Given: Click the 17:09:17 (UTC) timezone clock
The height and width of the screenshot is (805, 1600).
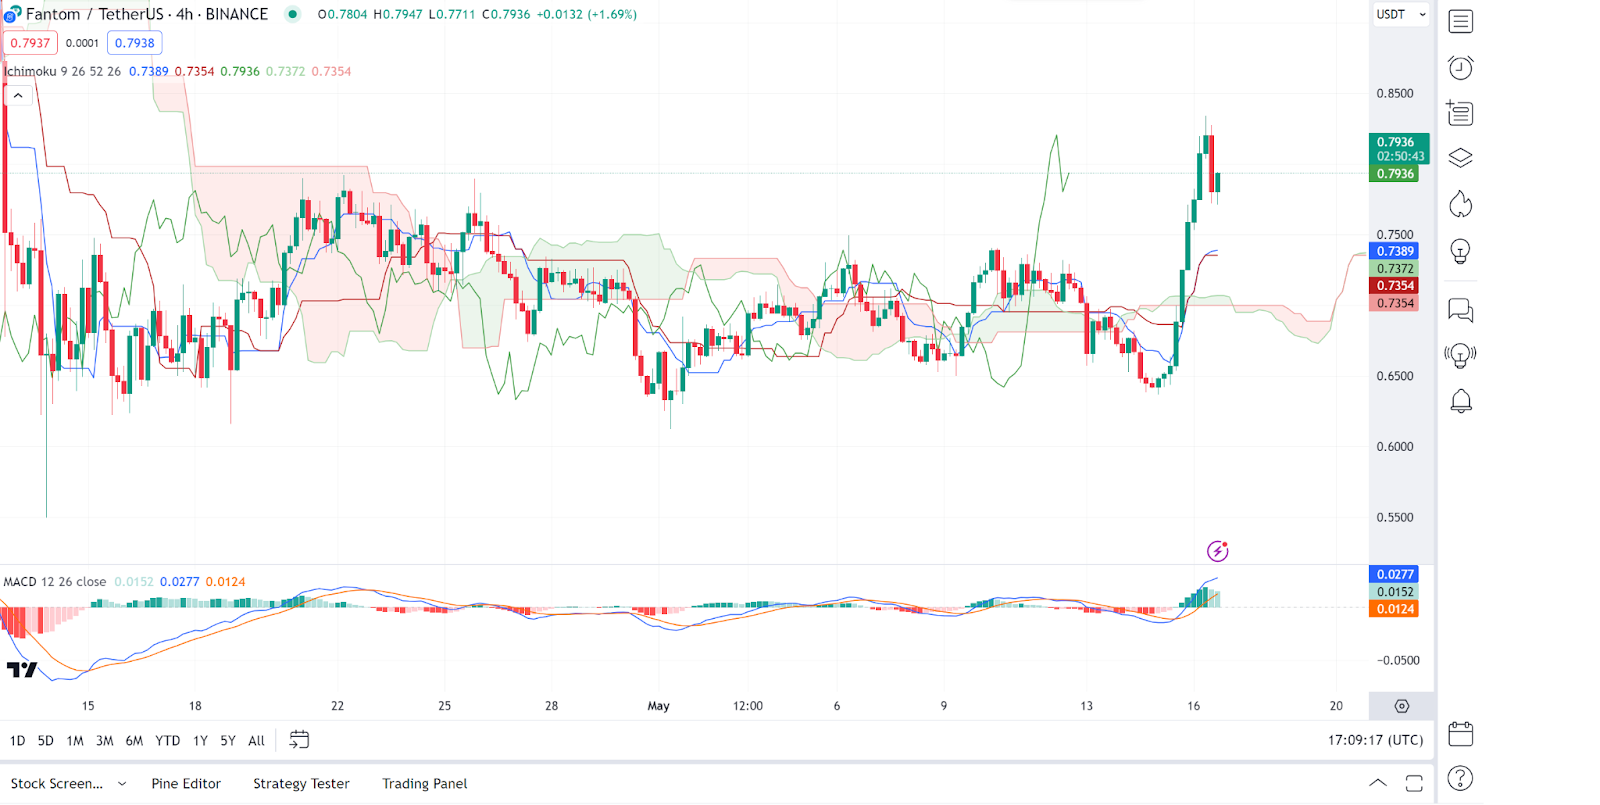Looking at the screenshot, I should 1375,740.
